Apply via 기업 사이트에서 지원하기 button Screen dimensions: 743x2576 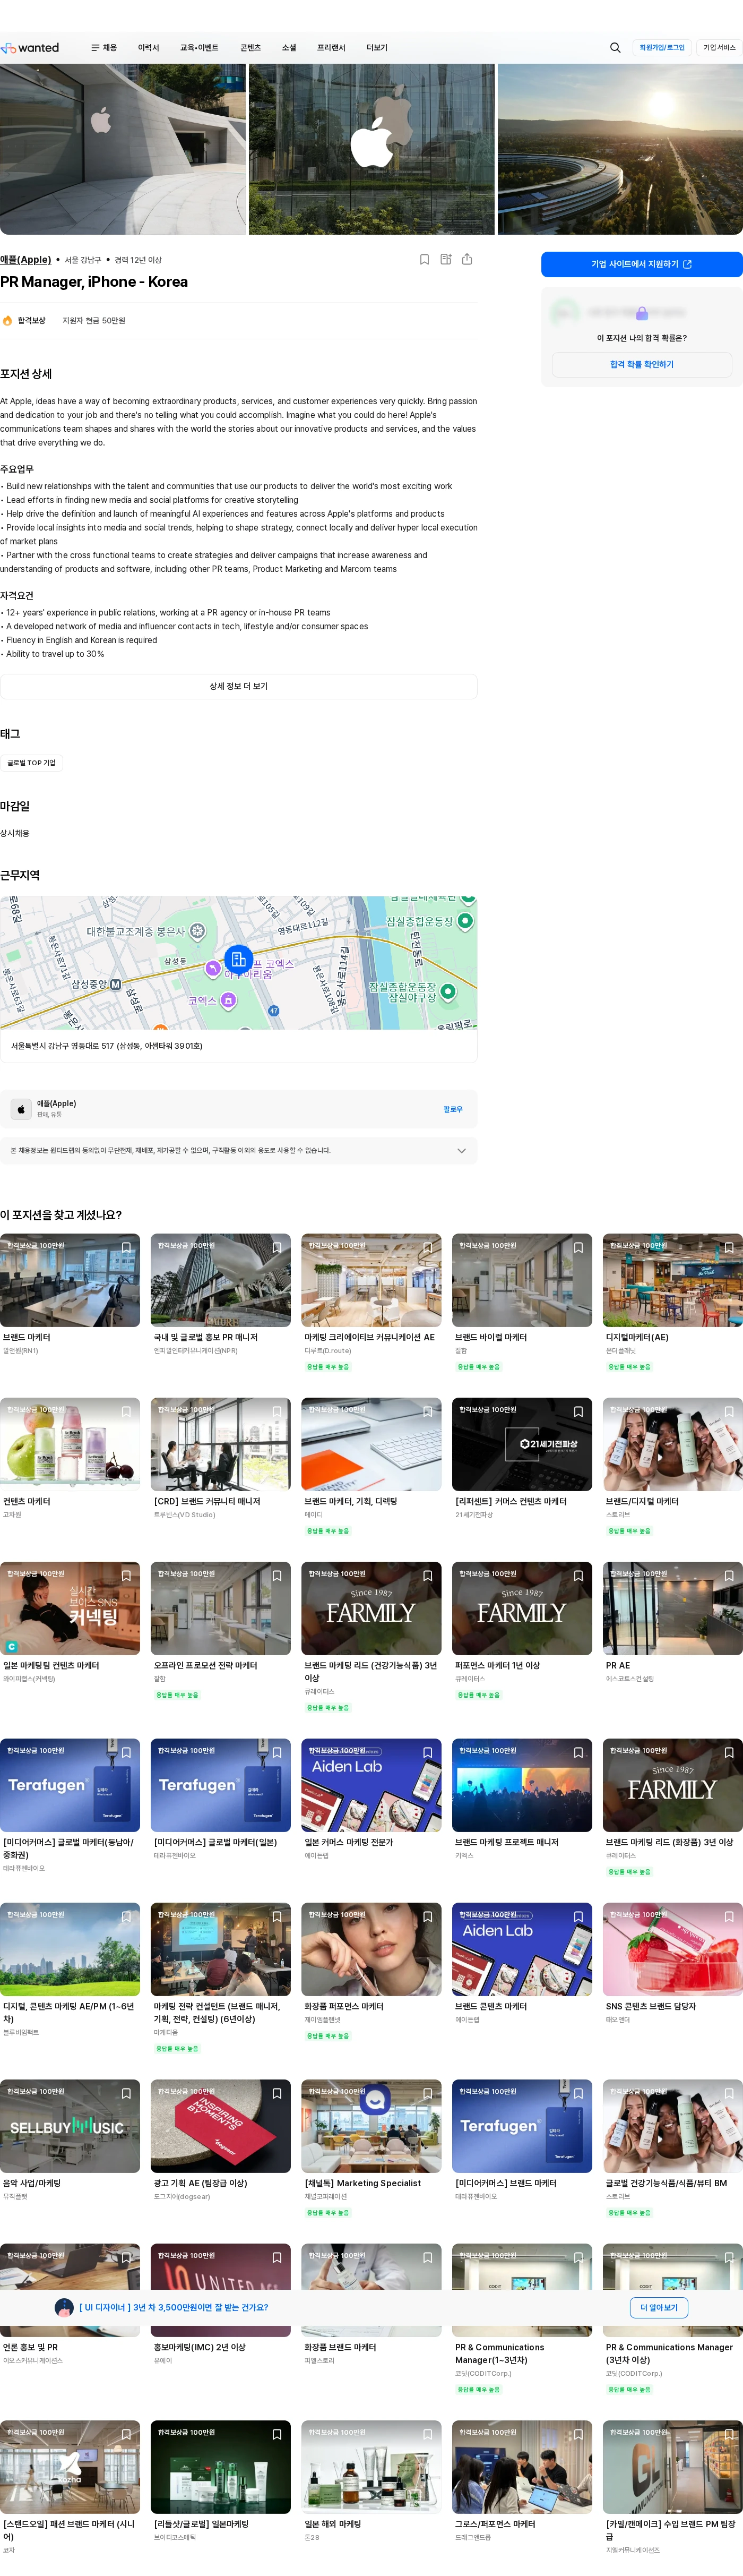(x=642, y=264)
